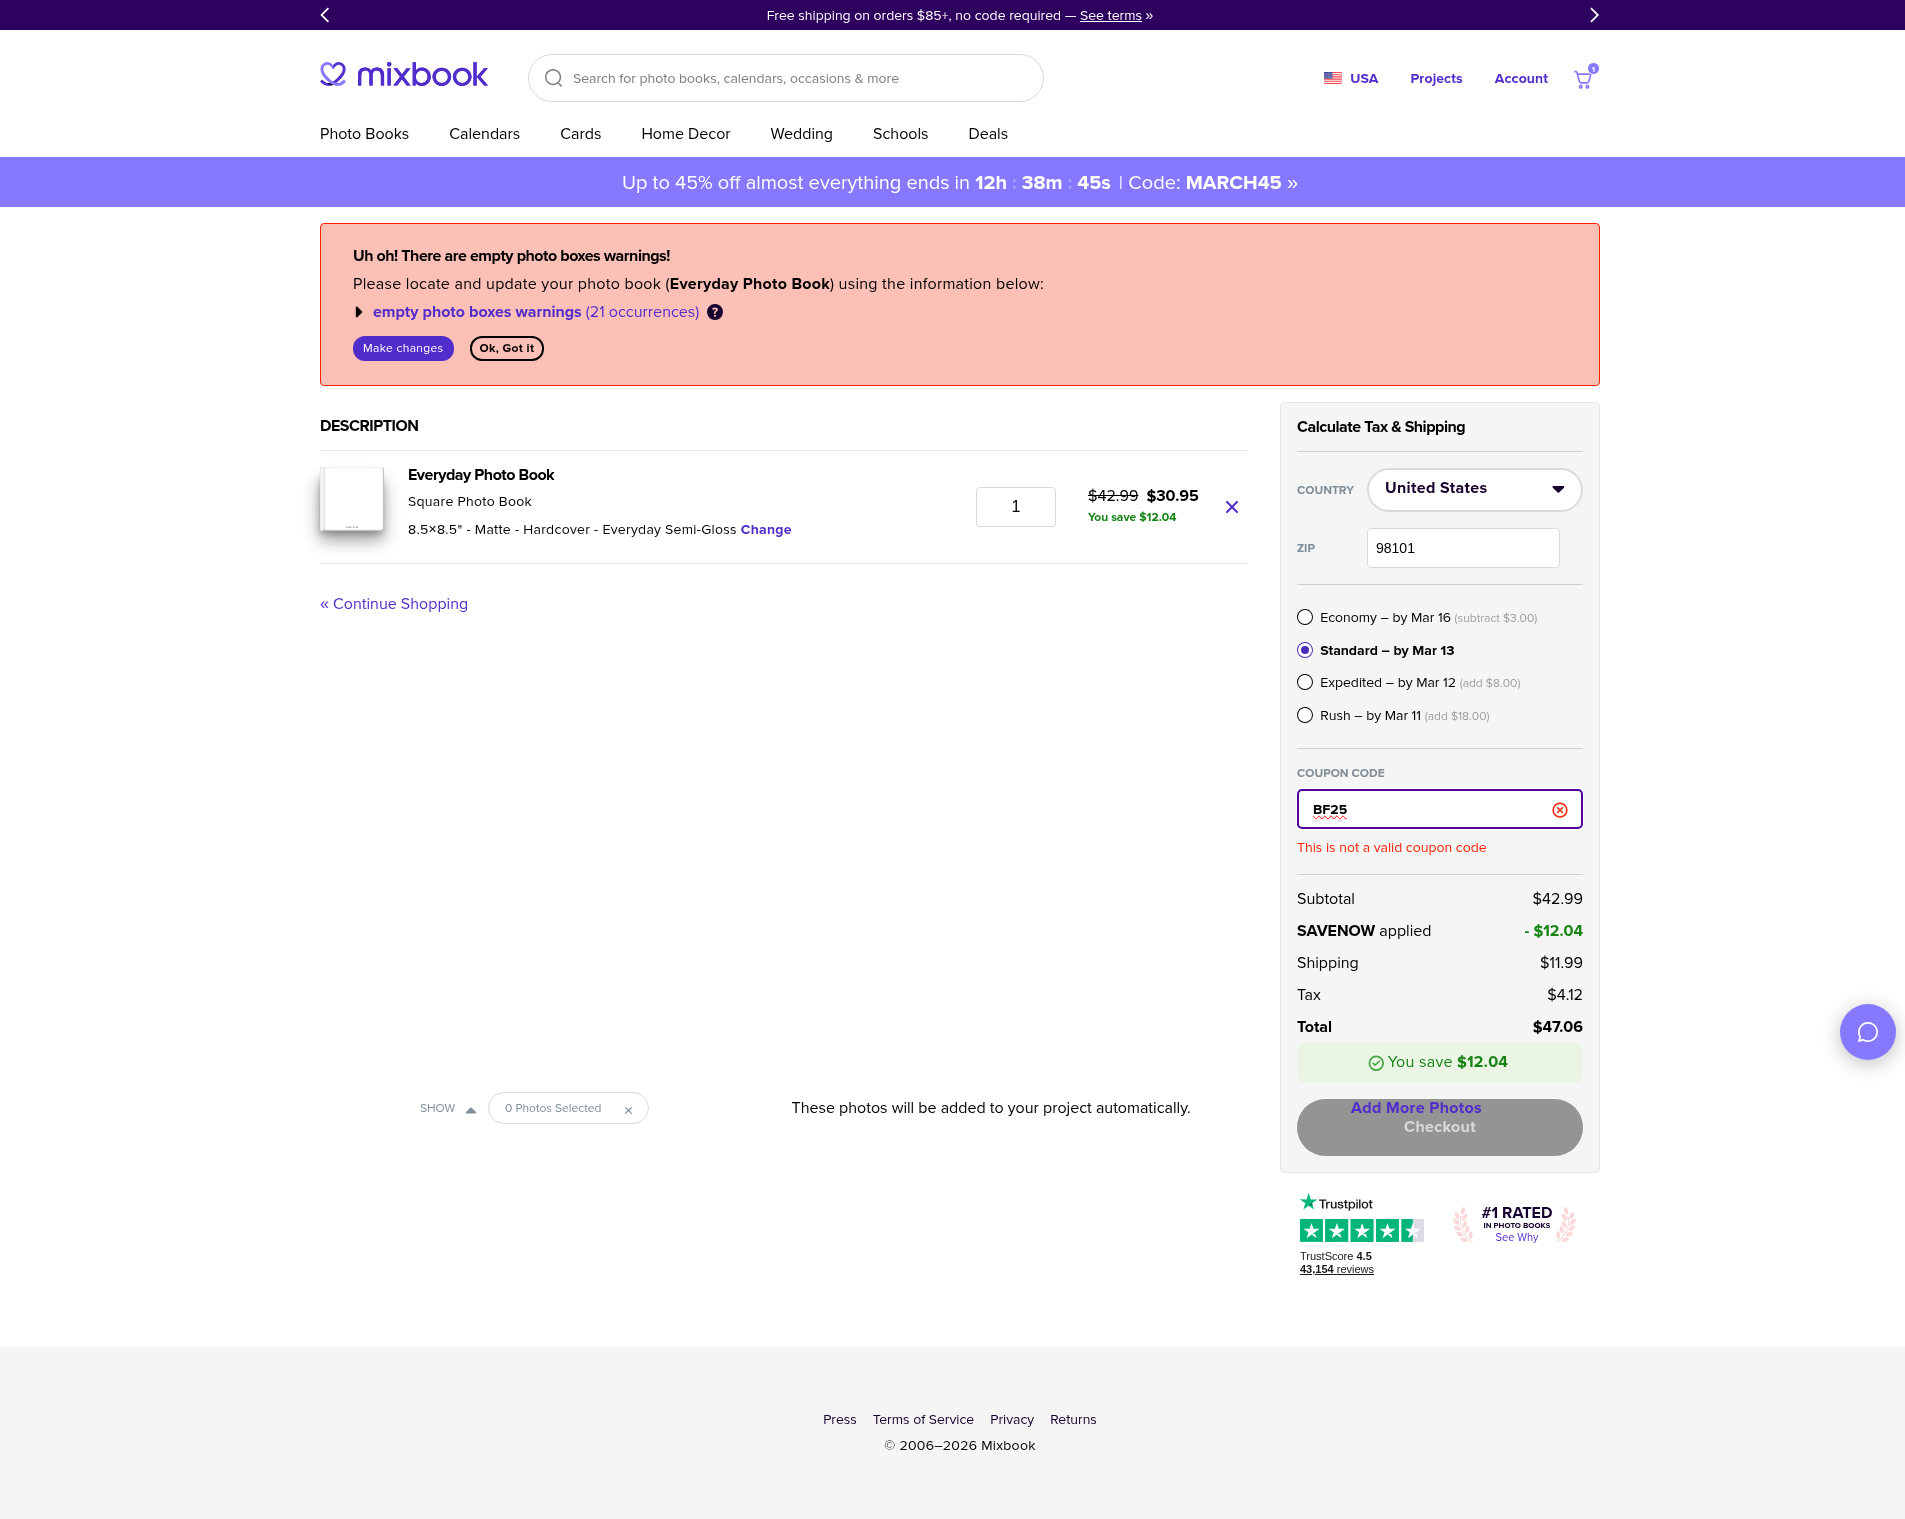Follow the Continue Shopping link
This screenshot has height=1519, width=1905.
pyautogui.click(x=394, y=604)
